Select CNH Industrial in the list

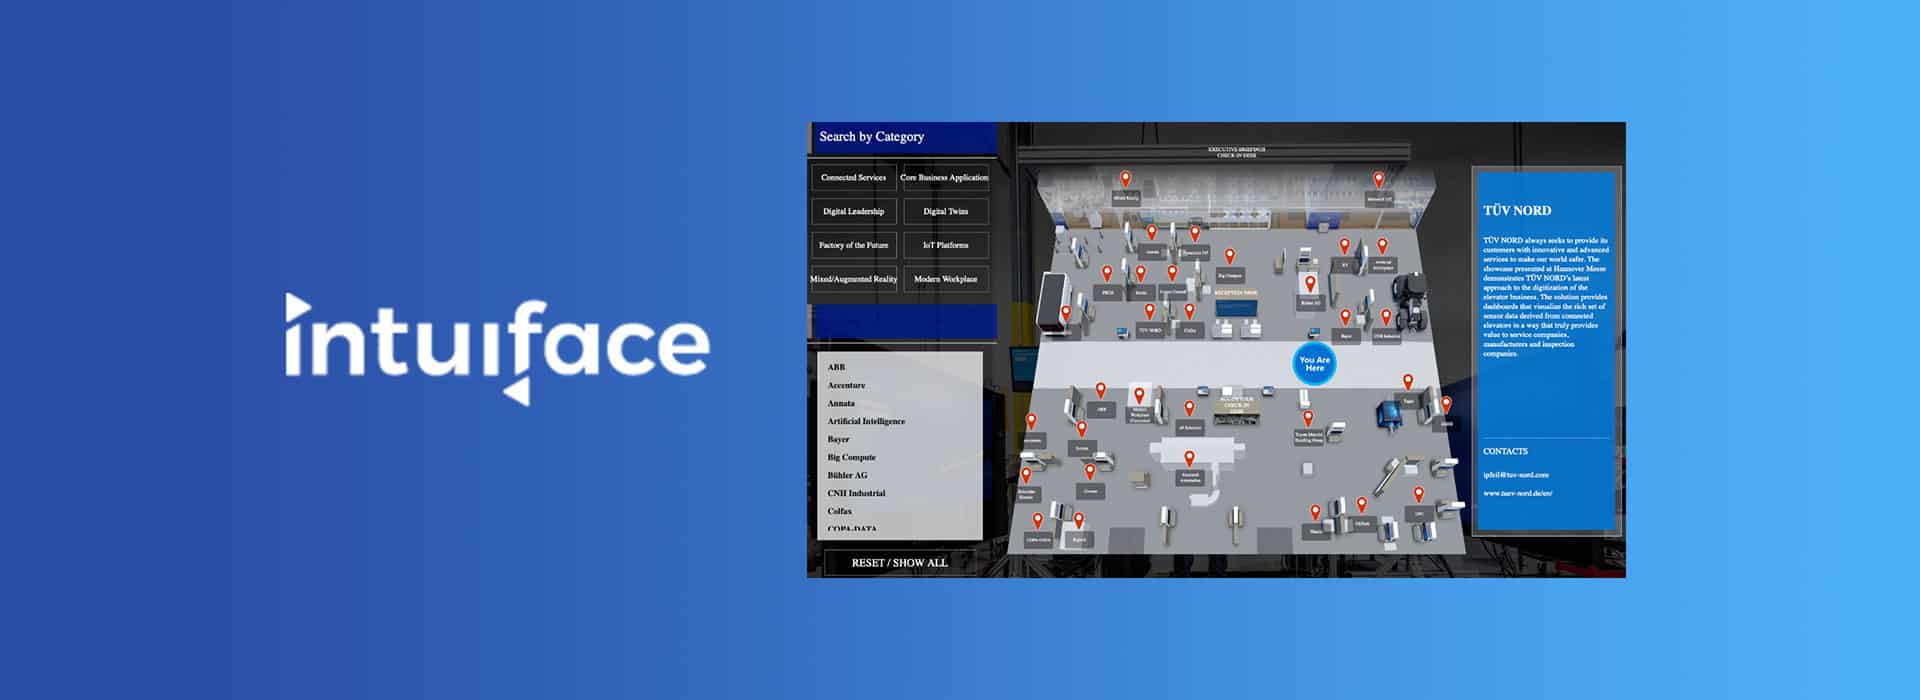856,493
